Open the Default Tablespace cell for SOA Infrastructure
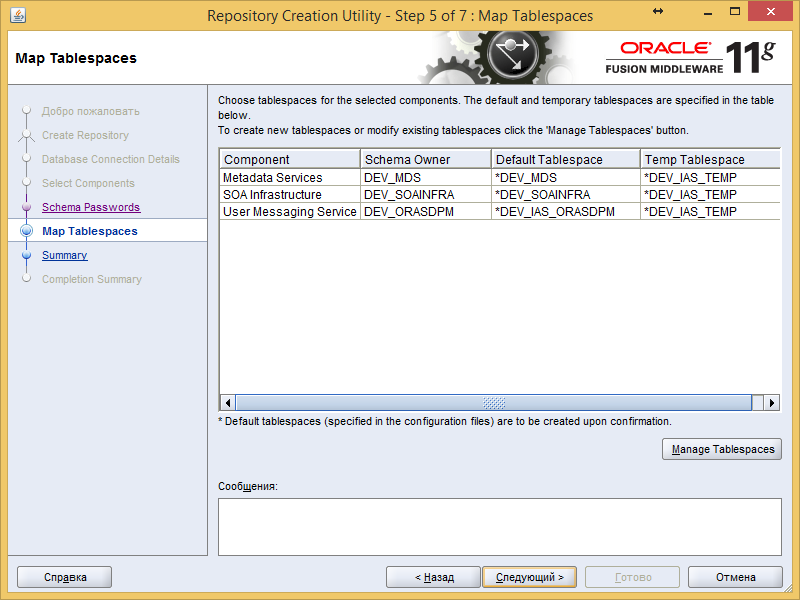This screenshot has width=800, height=600. pos(561,194)
